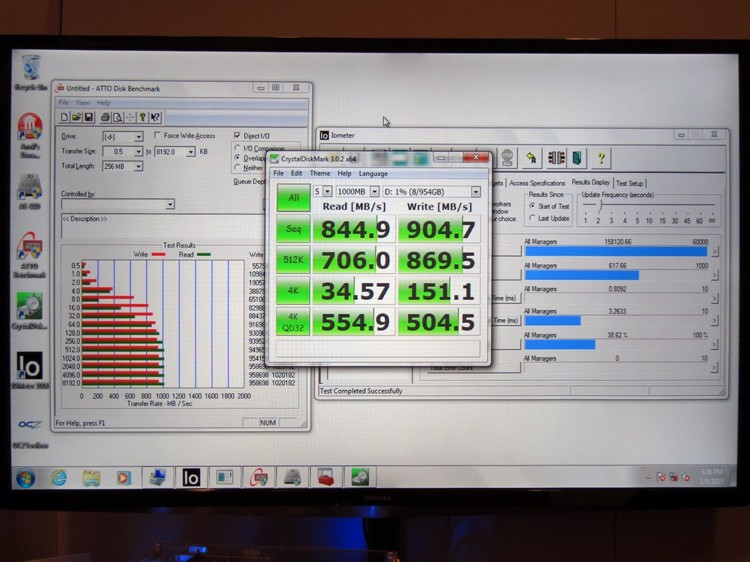Screen dimensions: 750x562
Task: Enable the Force Write Access checkbox
Action: [157, 135]
